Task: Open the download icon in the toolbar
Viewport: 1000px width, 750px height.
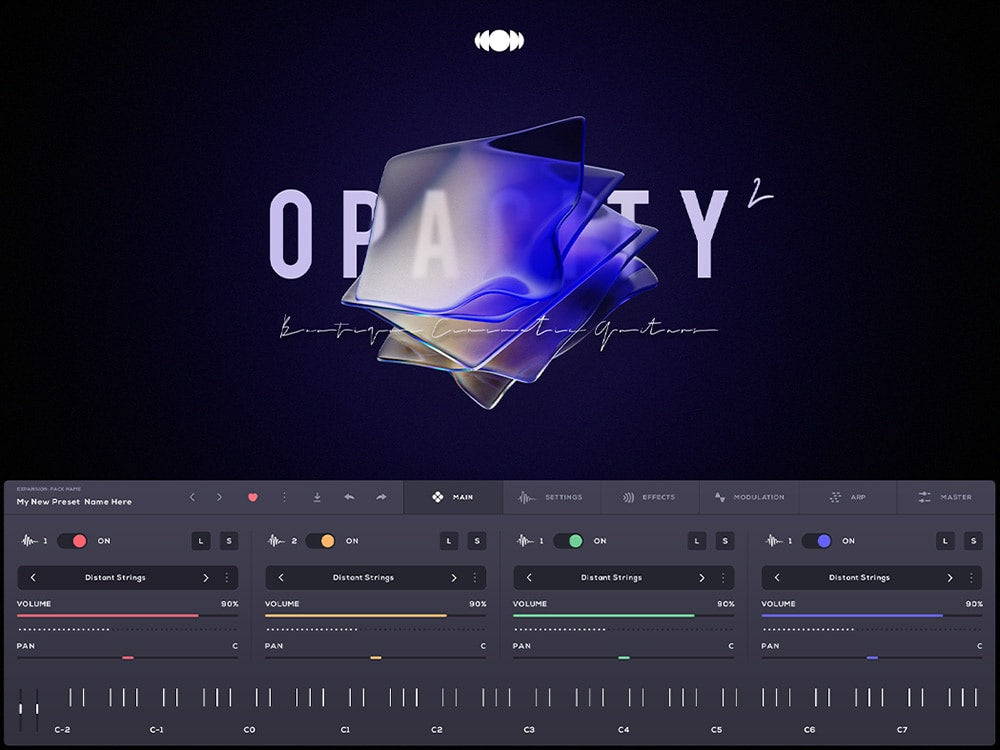Action: [x=317, y=497]
